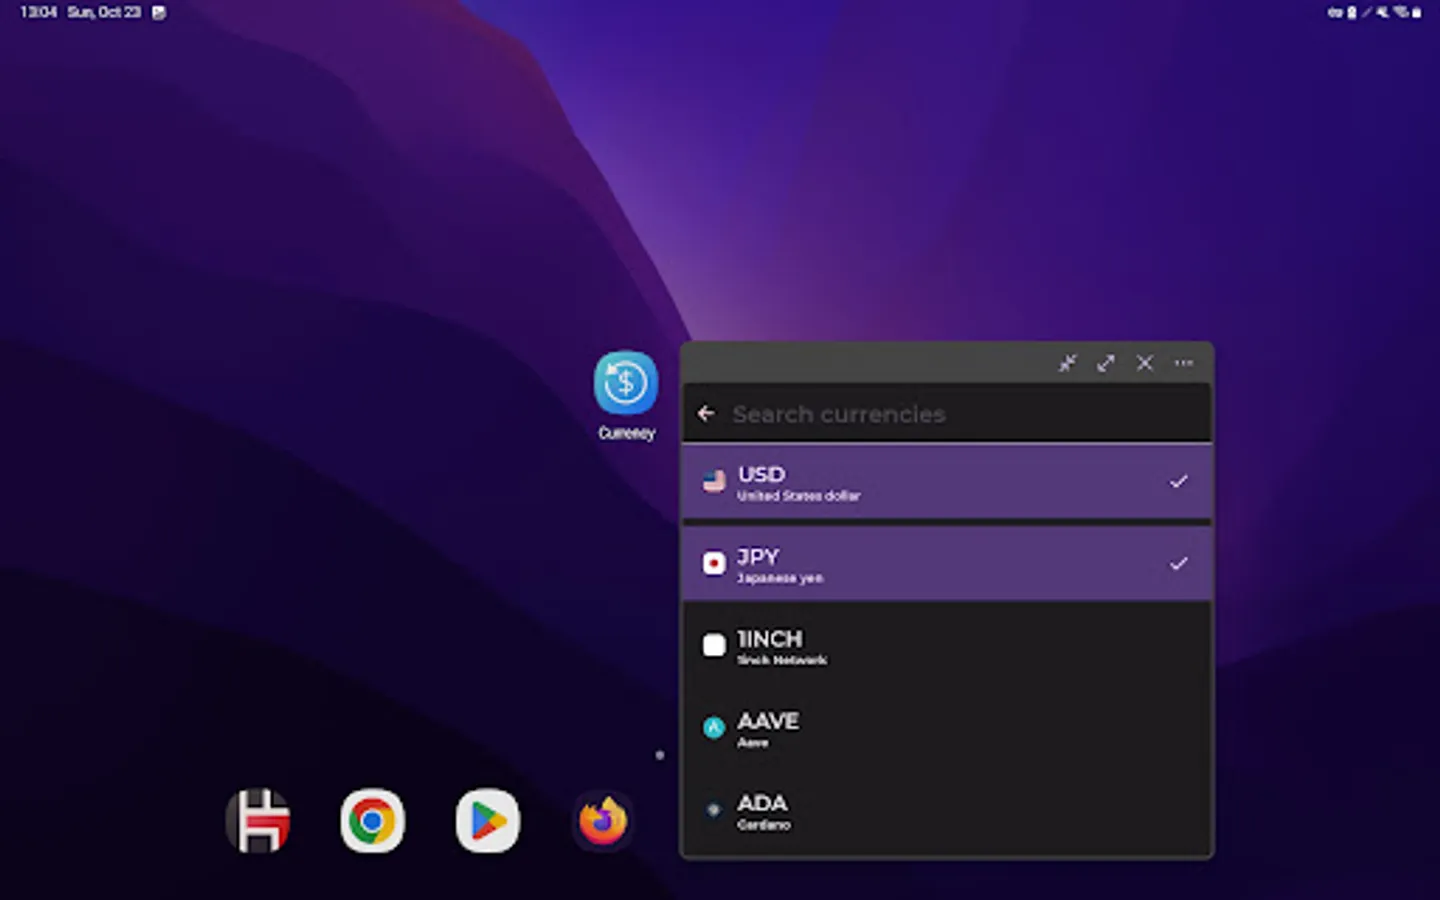Expand floating window with diagonal arrows icon
Image resolution: width=1440 pixels, height=900 pixels.
point(1106,363)
